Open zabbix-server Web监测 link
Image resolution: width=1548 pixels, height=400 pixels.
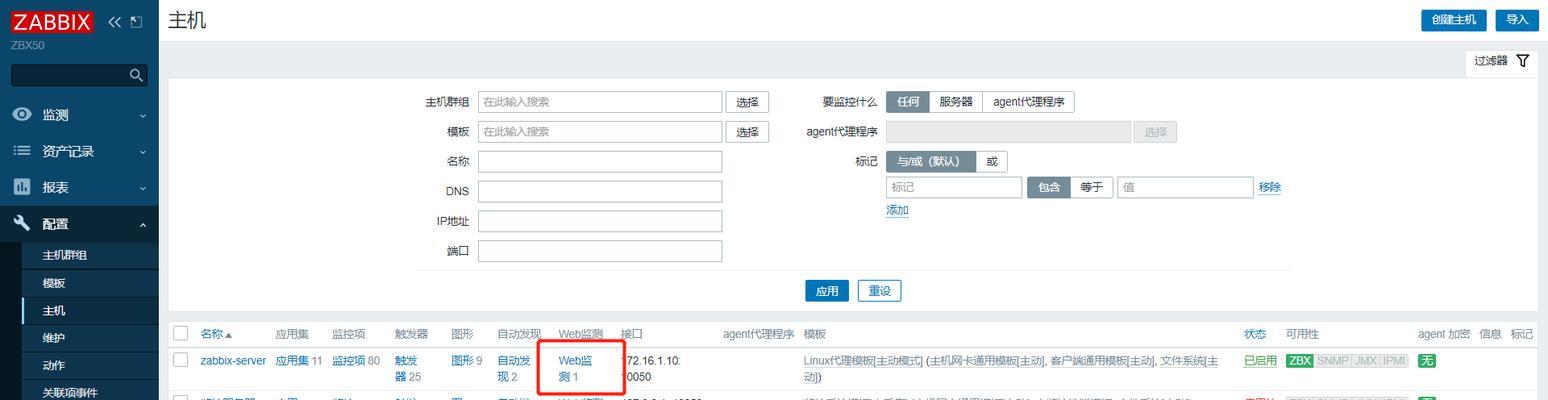click(575, 369)
